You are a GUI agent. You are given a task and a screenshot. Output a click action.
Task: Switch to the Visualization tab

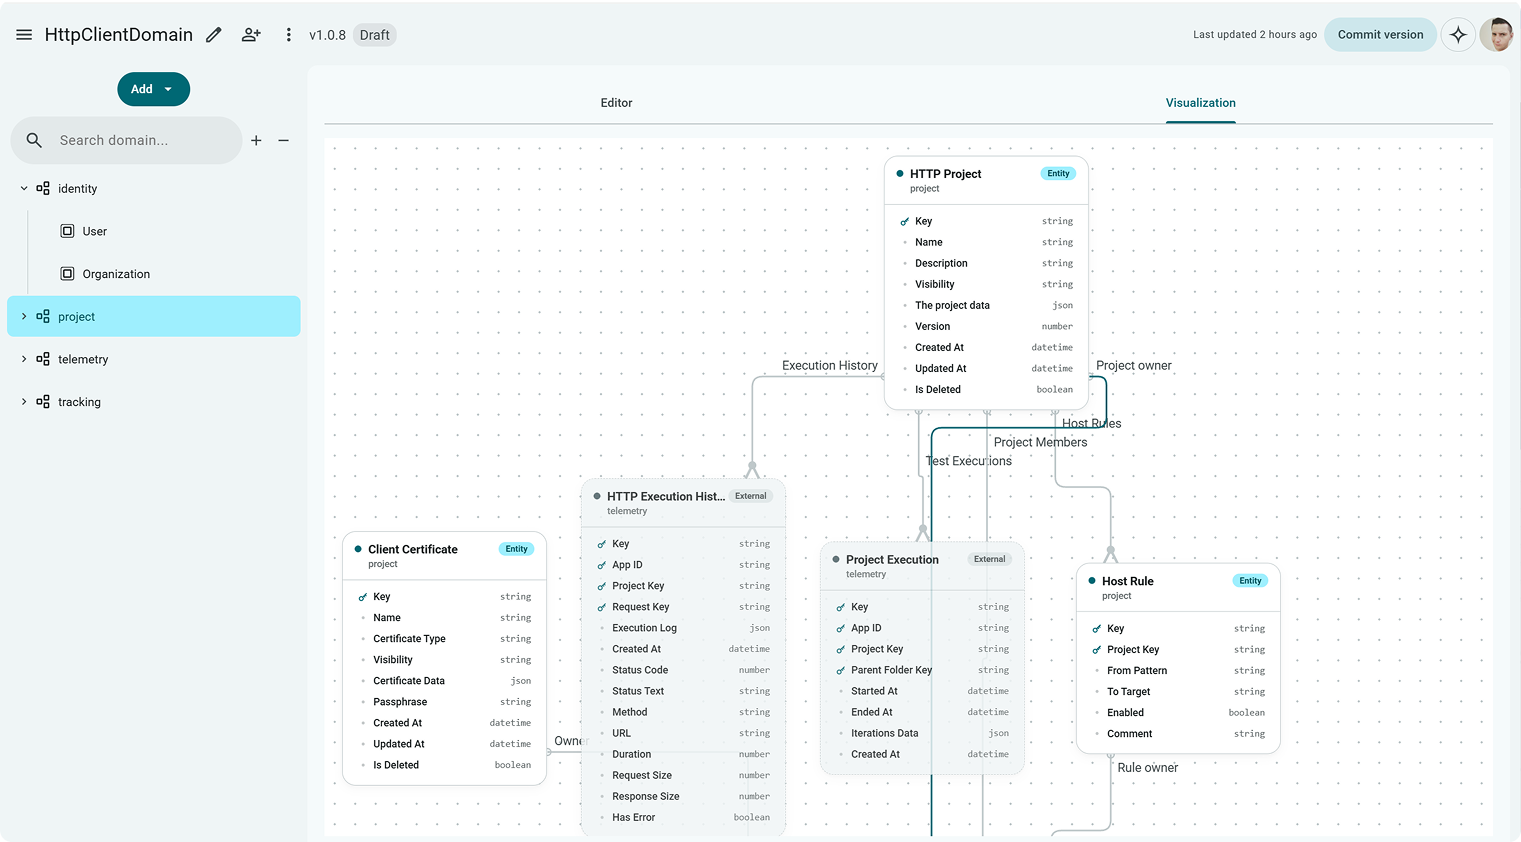coord(1200,103)
